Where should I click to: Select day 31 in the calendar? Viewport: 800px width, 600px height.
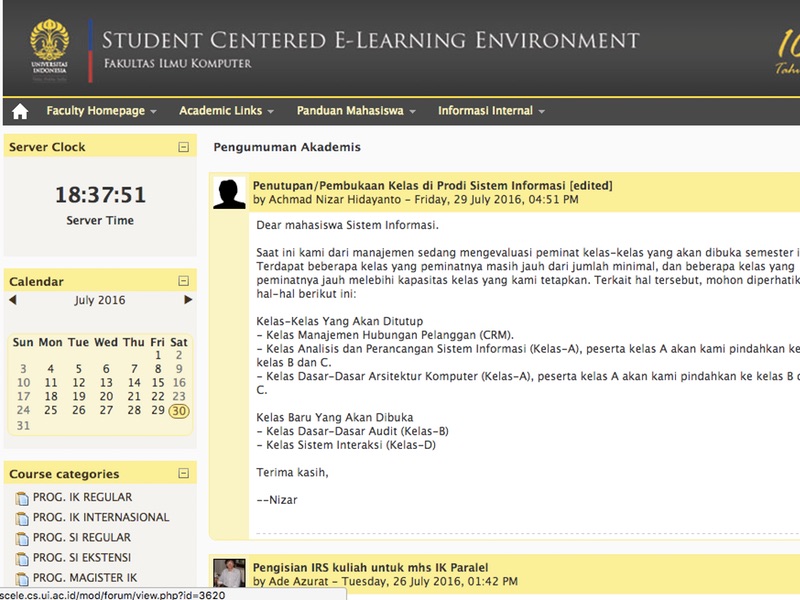coord(23,426)
